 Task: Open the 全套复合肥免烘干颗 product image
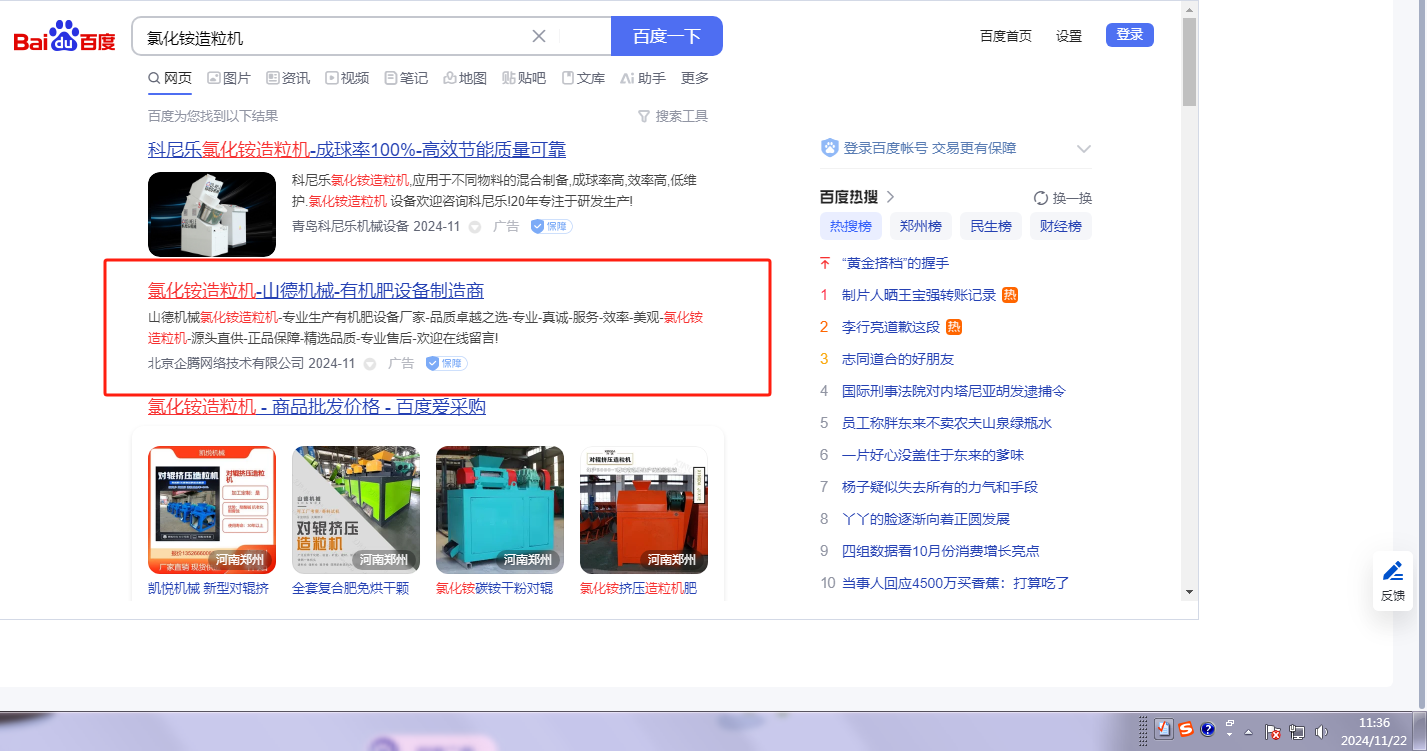356,509
